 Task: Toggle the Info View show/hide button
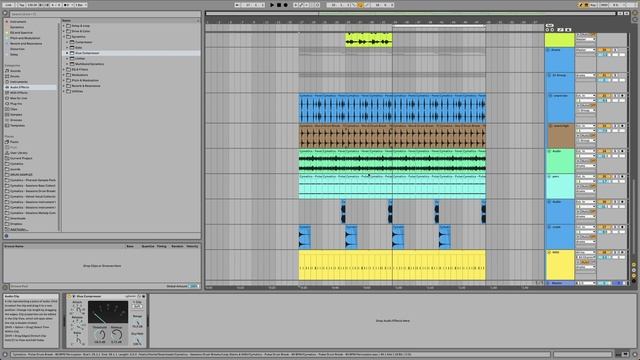pyautogui.click(x=5, y=355)
